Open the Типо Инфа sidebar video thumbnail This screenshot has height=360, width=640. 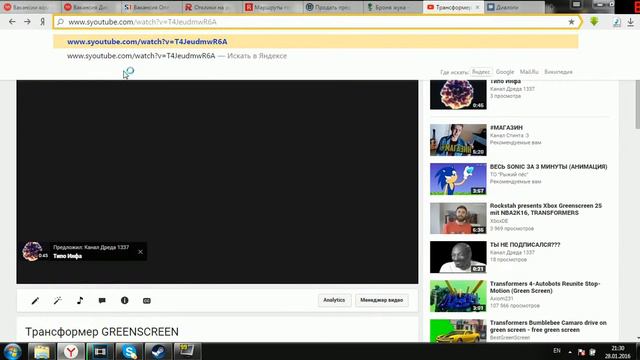(x=458, y=95)
